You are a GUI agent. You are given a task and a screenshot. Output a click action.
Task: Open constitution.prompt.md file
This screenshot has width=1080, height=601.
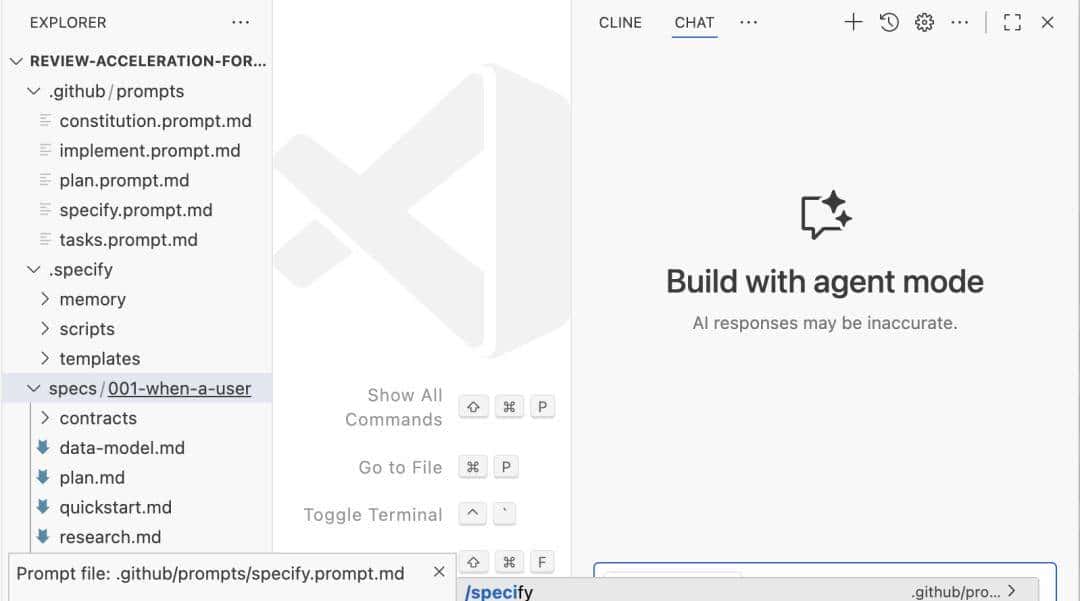point(155,121)
